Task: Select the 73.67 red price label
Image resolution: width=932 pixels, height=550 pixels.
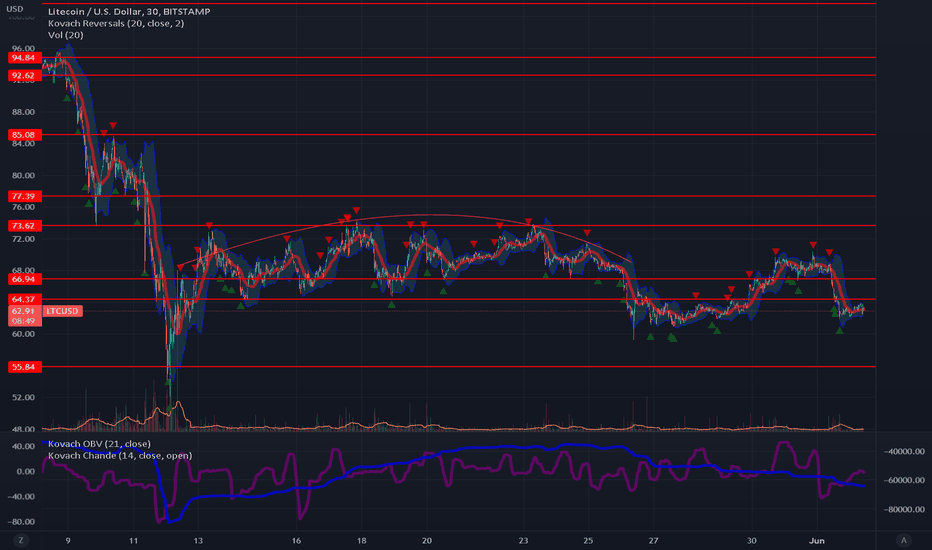Action: point(24,226)
